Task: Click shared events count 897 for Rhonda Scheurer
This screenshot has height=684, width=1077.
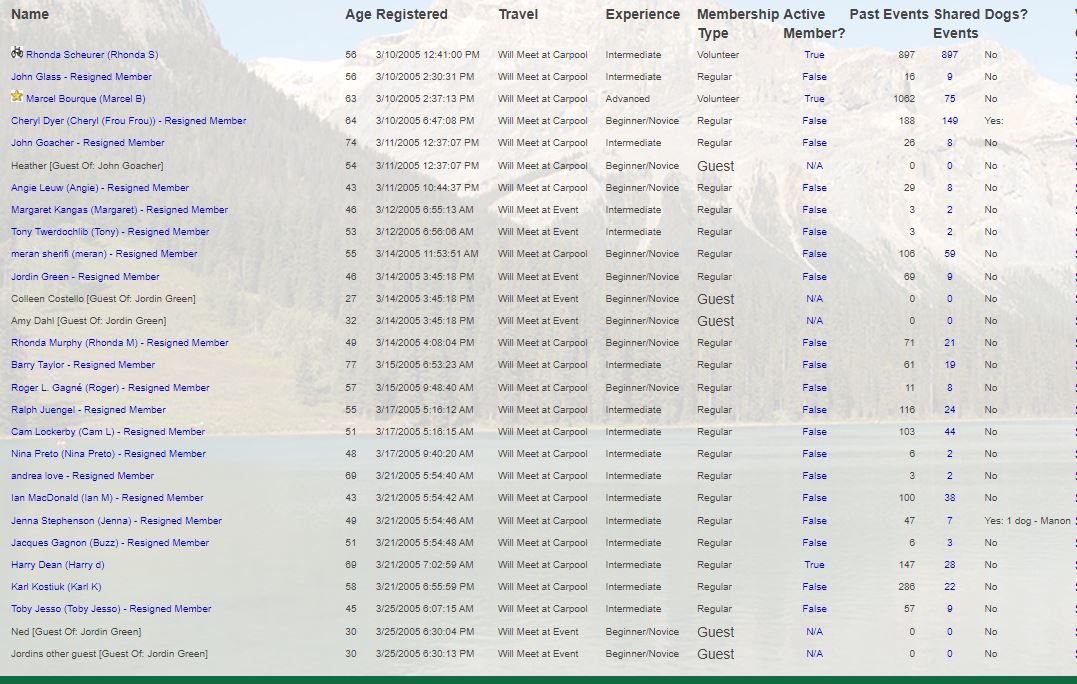Action: click(949, 55)
